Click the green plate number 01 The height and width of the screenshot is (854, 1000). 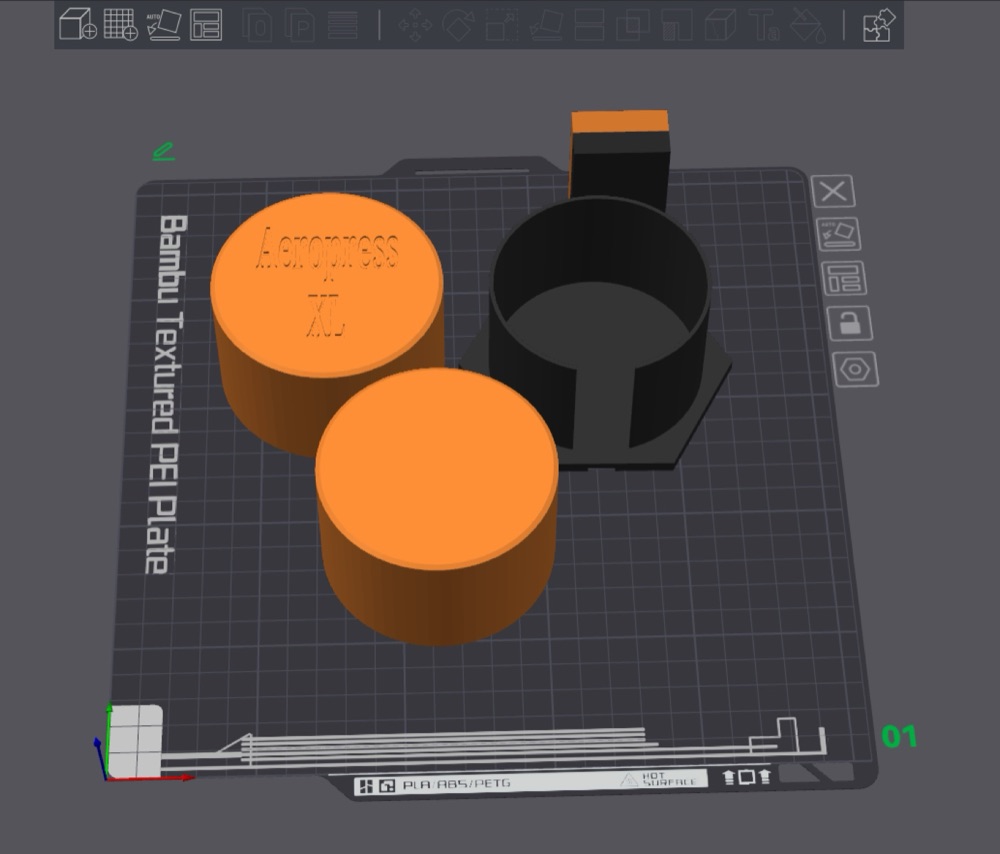pos(899,737)
